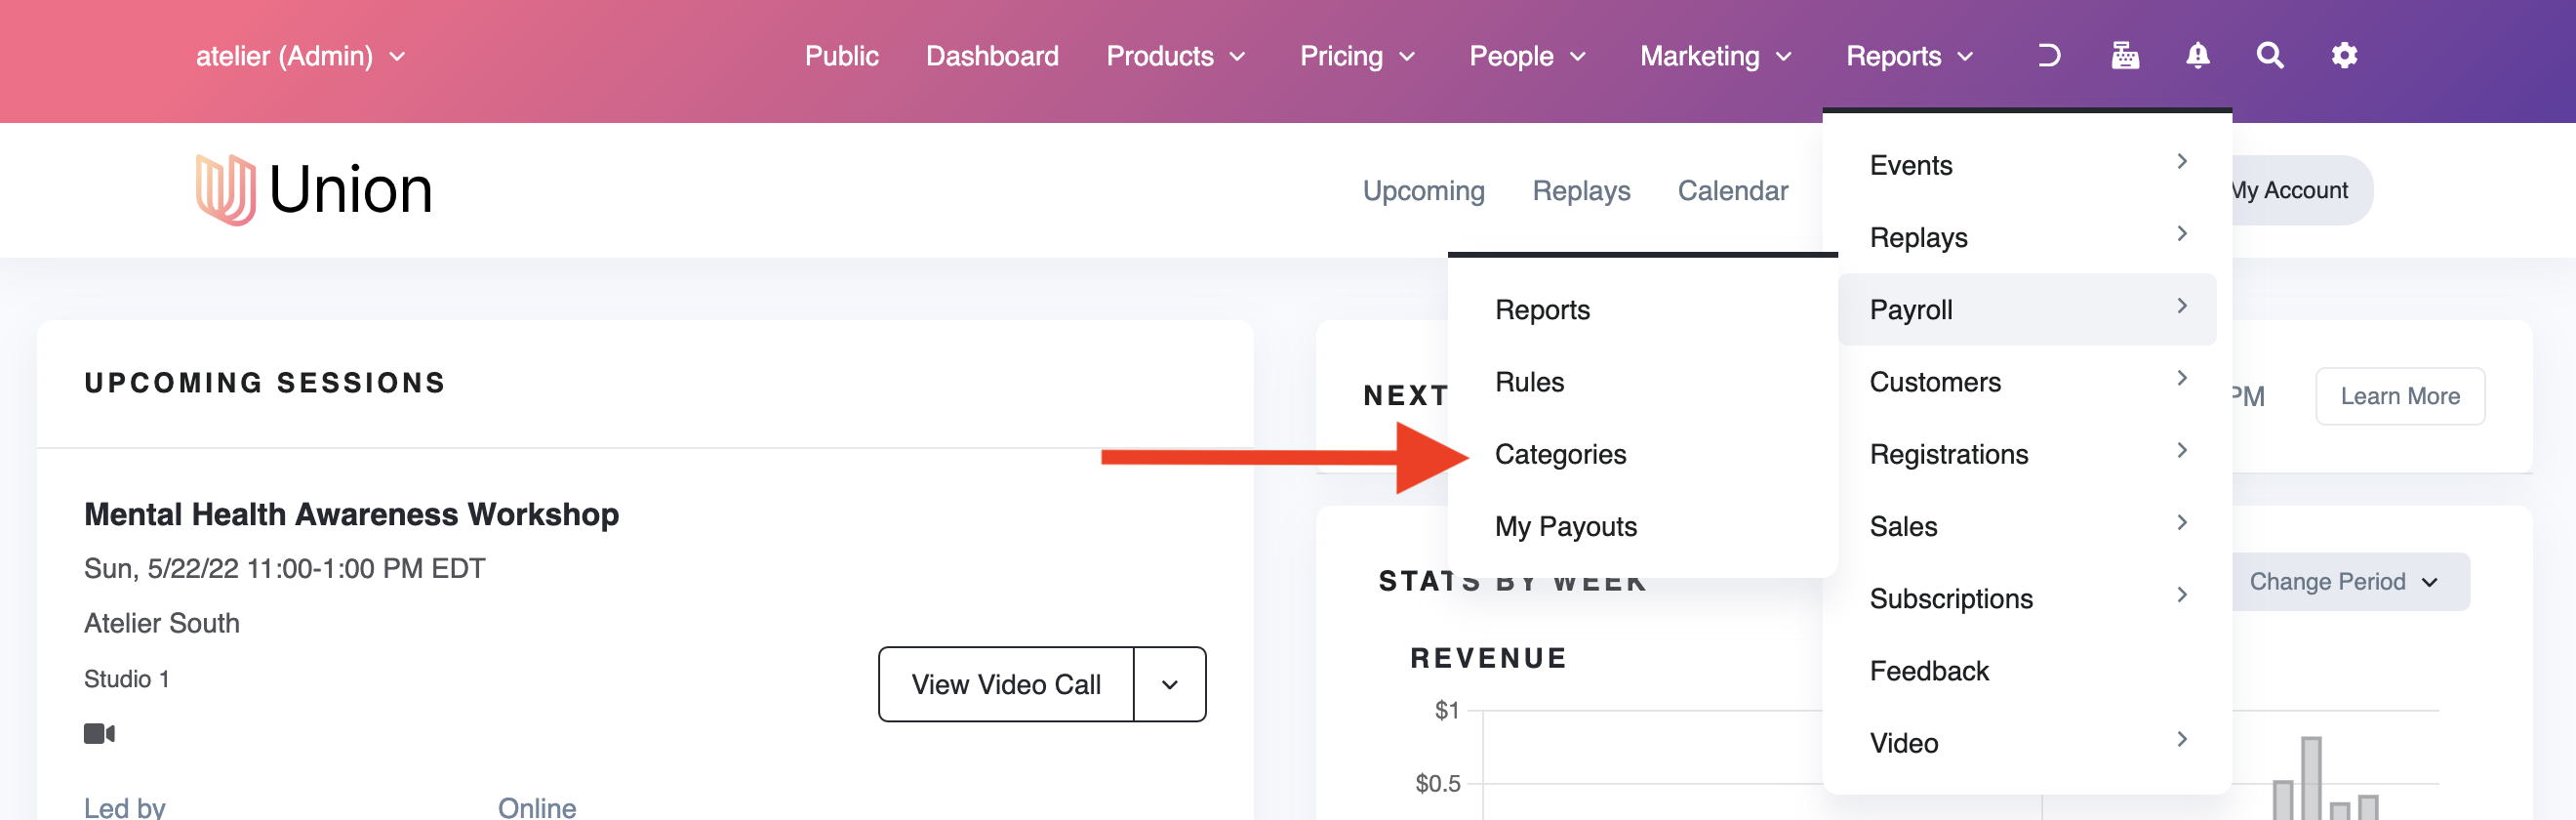Click the Learn More button
Screen dimensions: 2576x820
click(x=2399, y=397)
